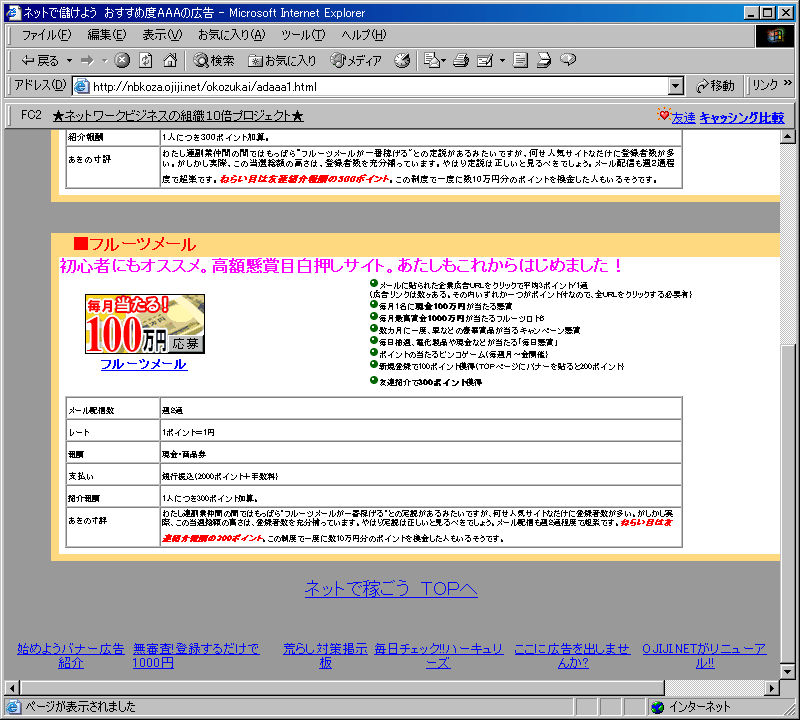The height and width of the screenshot is (720, 800).
Task: Follow the ネットで稼ごう TOPへ link
Action: click(391, 588)
